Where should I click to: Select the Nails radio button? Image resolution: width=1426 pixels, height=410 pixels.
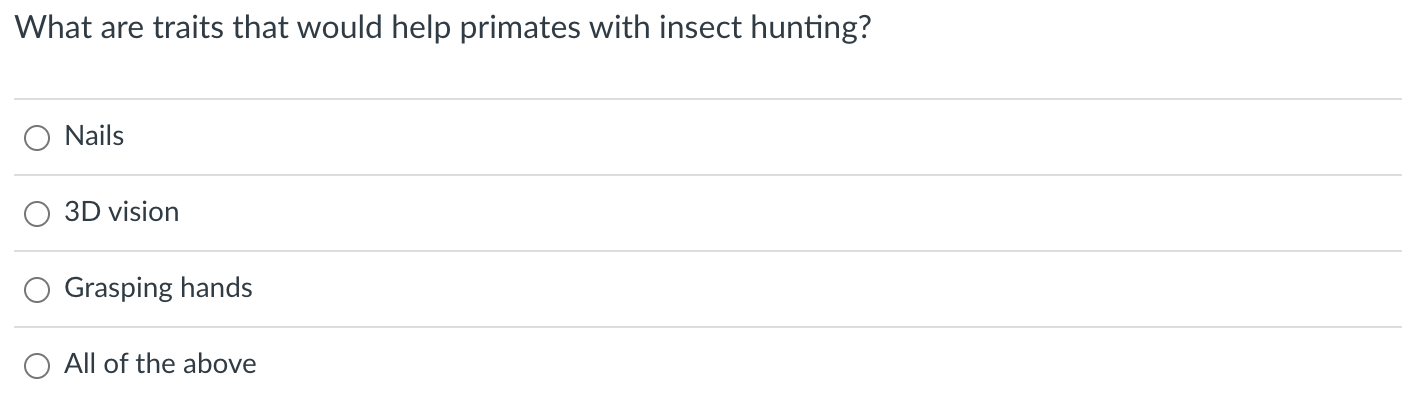37,138
